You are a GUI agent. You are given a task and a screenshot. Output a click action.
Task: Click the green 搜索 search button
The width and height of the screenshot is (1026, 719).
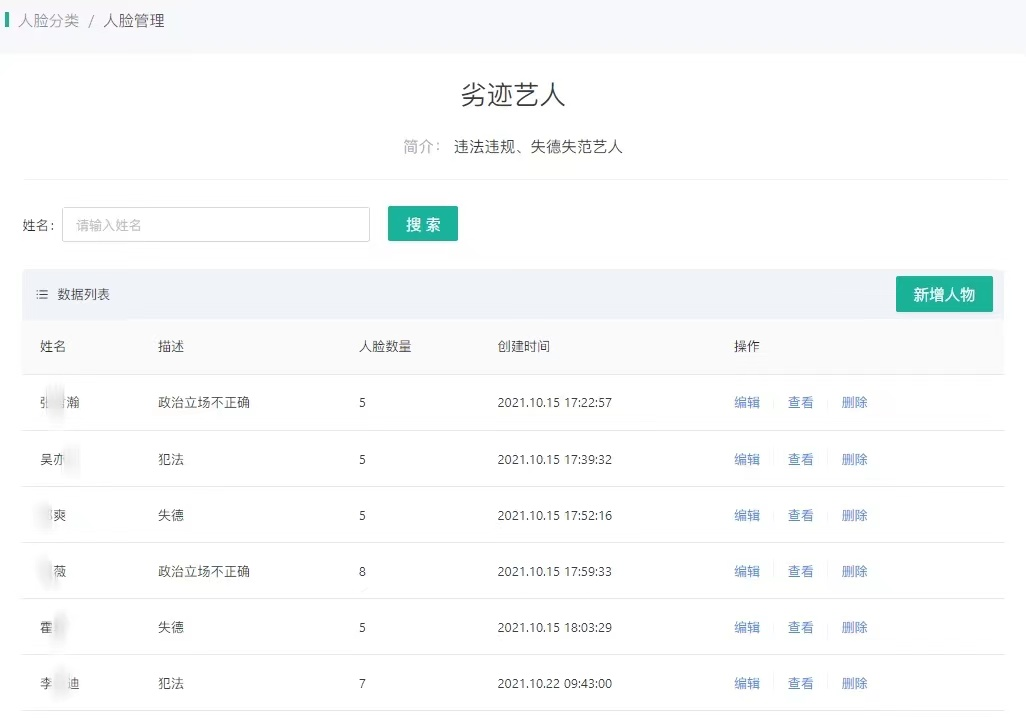[x=422, y=224]
